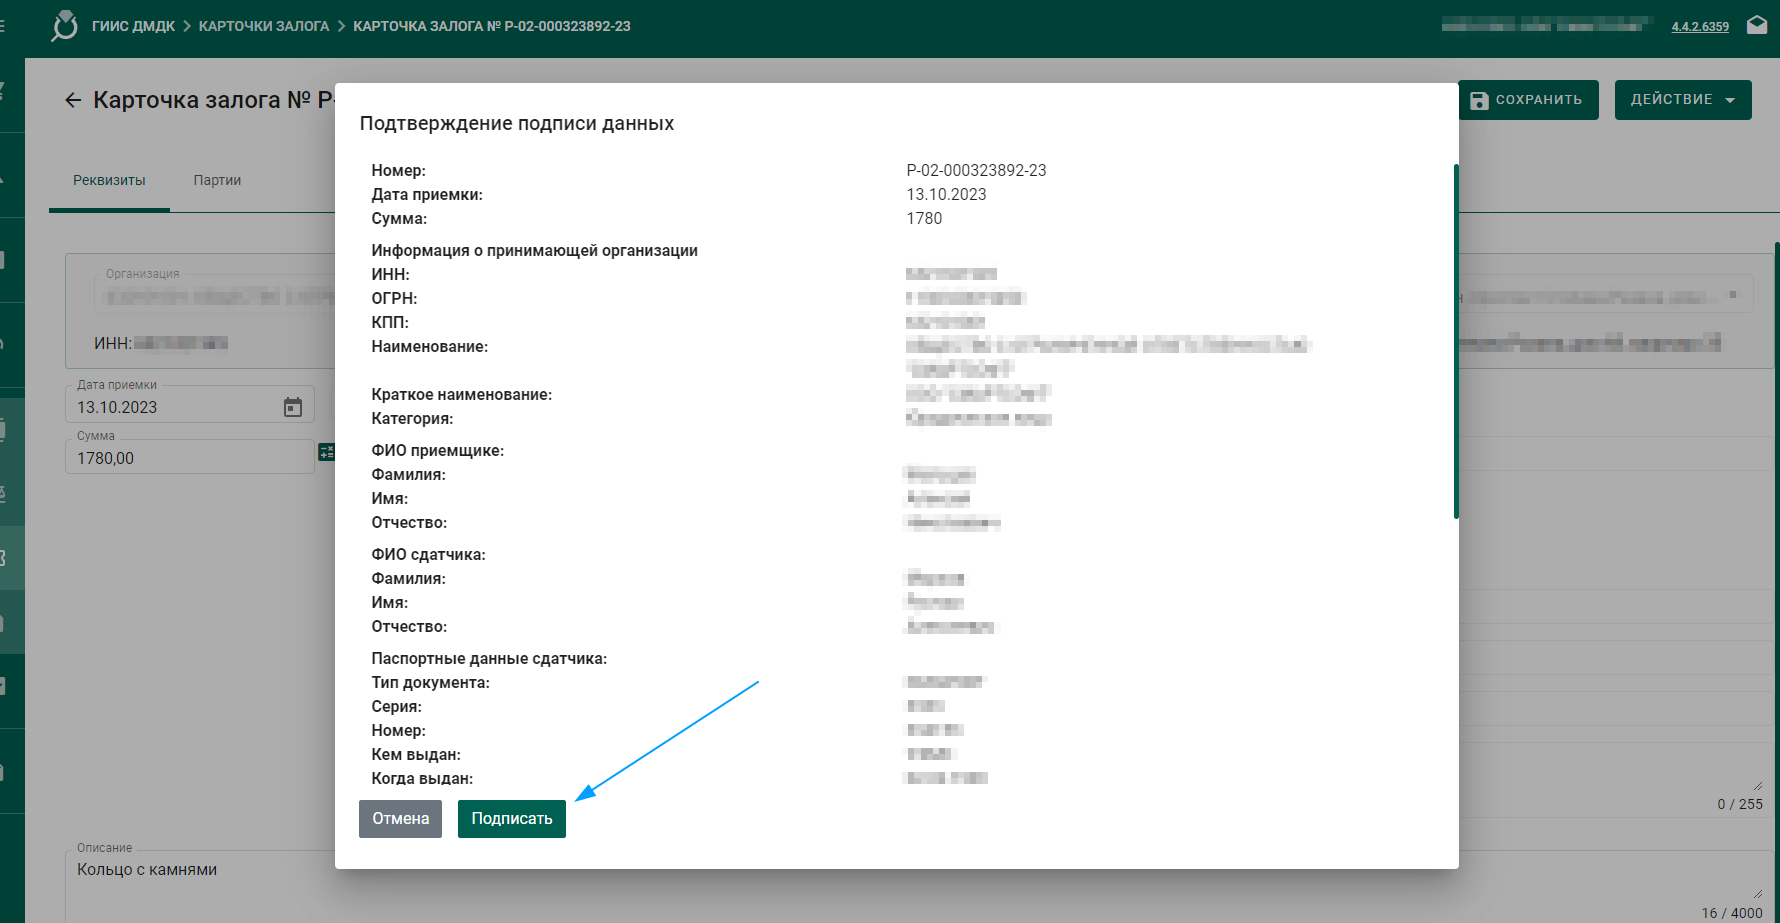Click the heading ФИО приемщике
The width and height of the screenshot is (1780, 923).
pyautogui.click(x=437, y=450)
